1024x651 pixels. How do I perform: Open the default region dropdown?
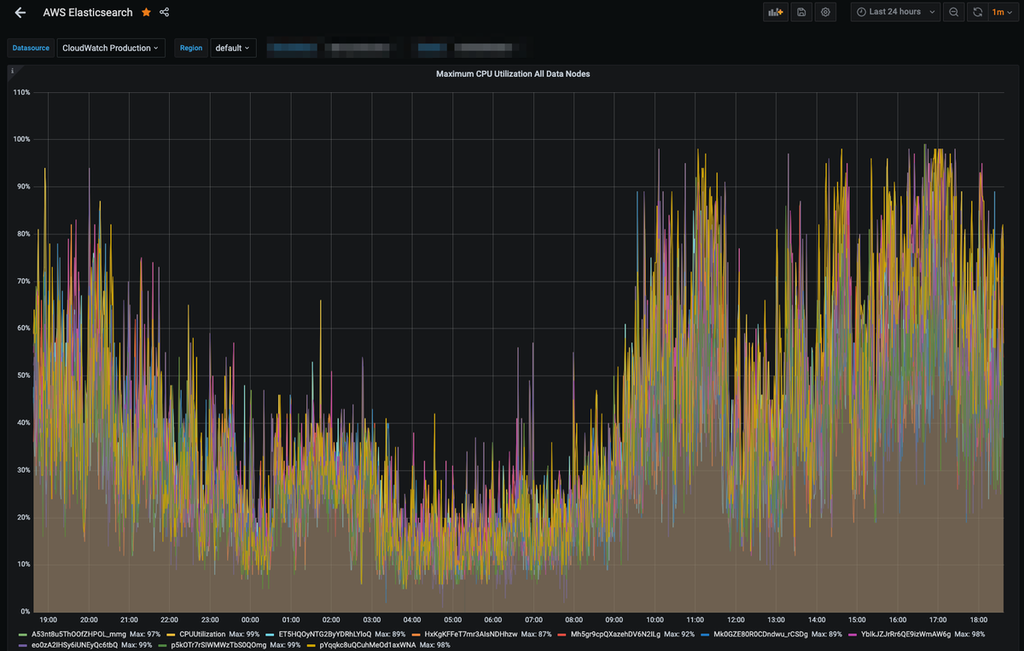(232, 48)
